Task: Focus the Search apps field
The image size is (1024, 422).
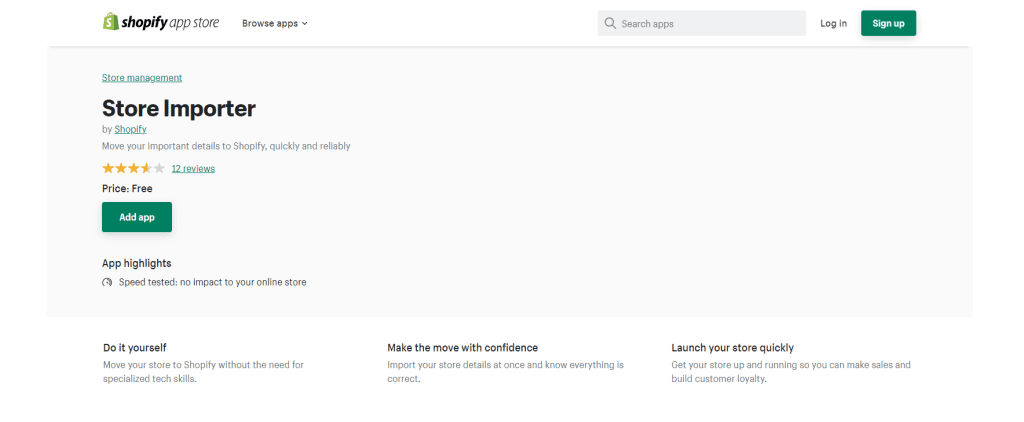Action: click(701, 24)
